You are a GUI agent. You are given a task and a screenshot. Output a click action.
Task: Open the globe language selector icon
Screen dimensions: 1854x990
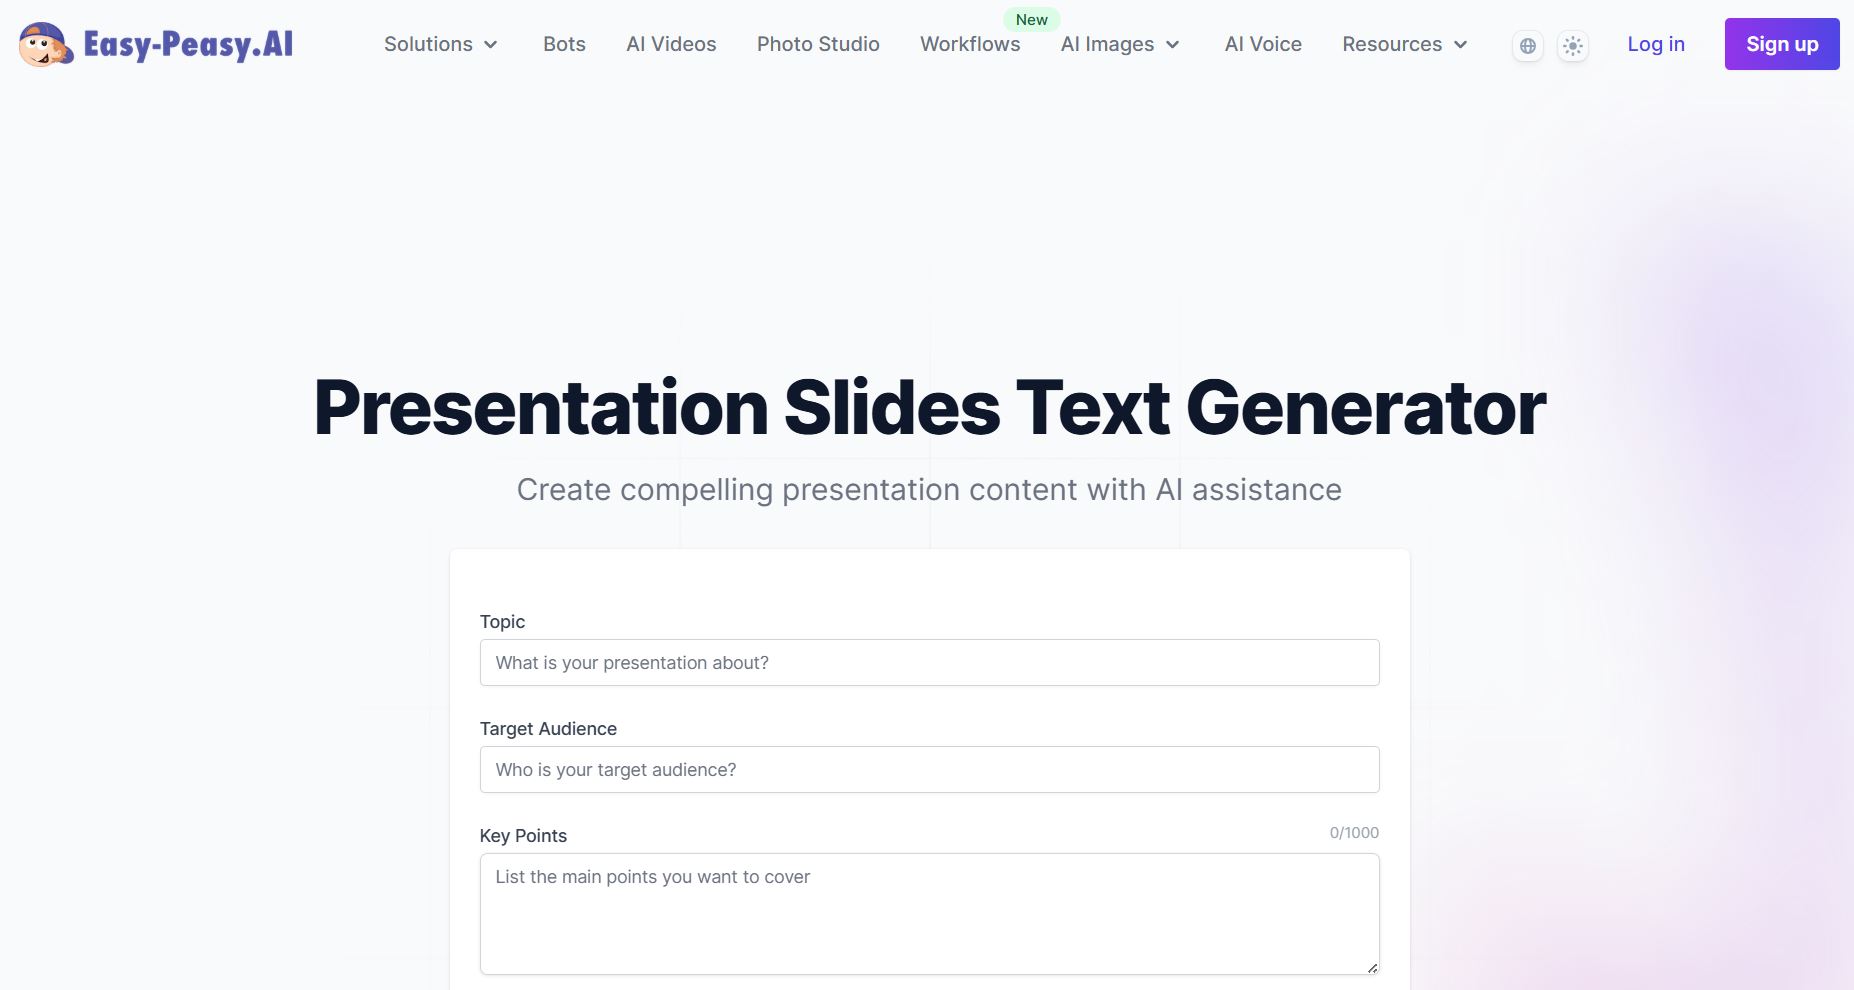pyautogui.click(x=1527, y=46)
